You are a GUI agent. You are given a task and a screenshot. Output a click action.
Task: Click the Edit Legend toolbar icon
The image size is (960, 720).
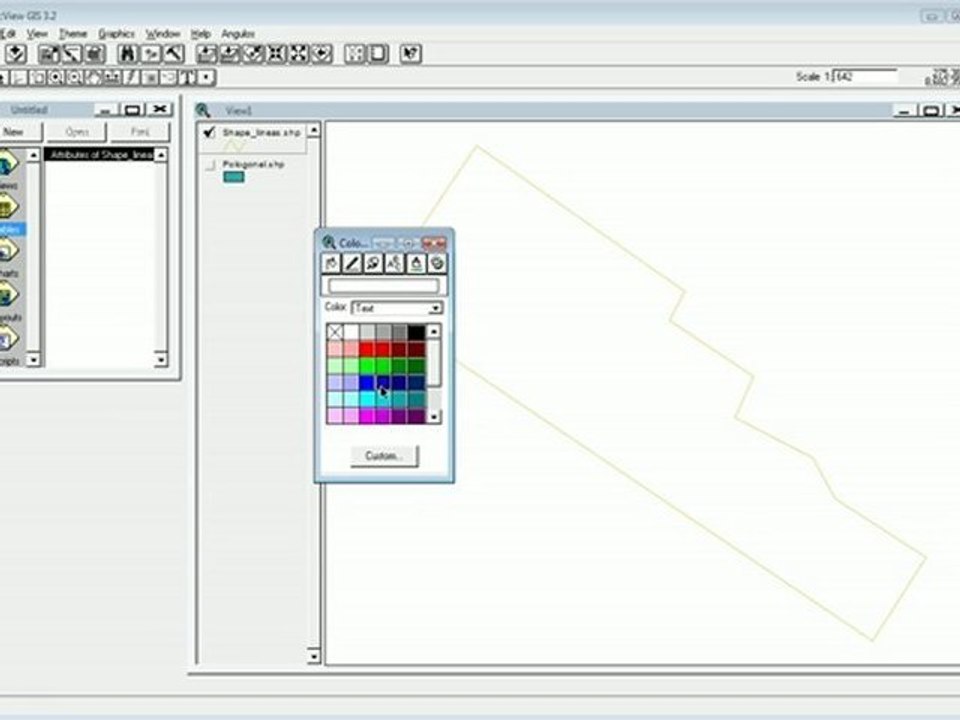tap(72, 54)
